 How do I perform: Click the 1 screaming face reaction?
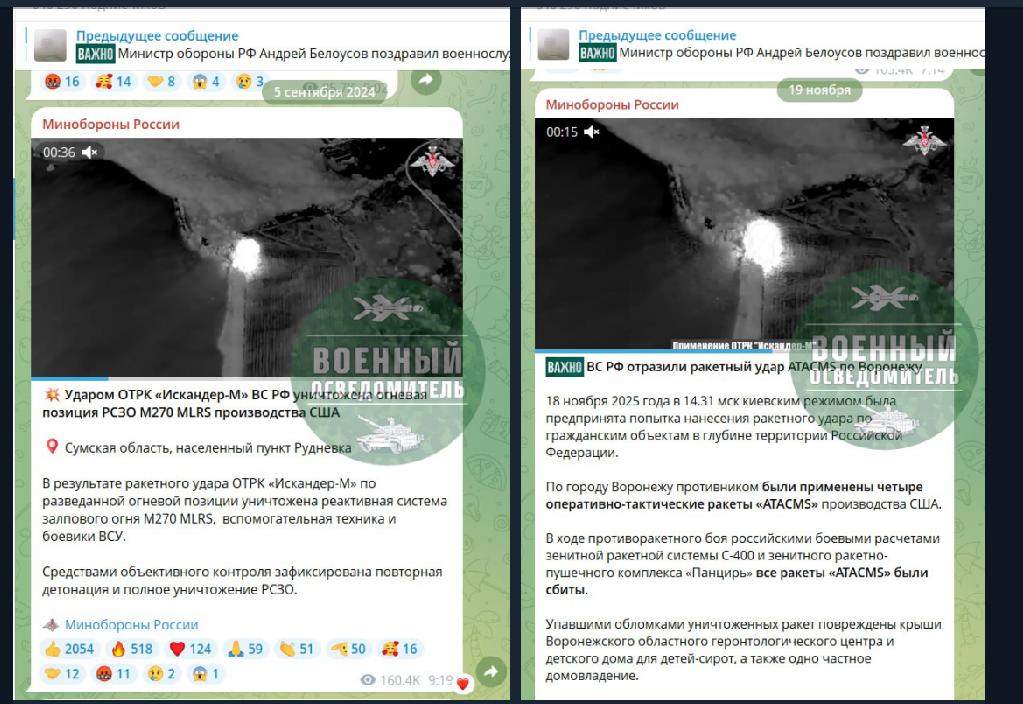206,673
